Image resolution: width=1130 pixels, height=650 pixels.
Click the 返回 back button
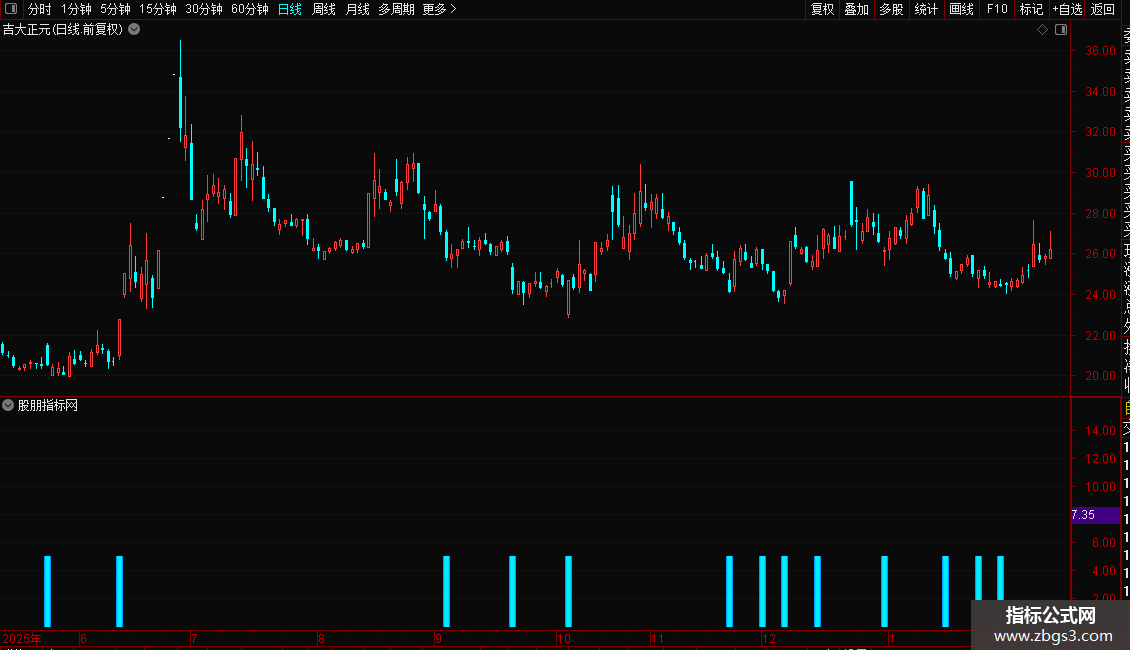[1103, 9]
